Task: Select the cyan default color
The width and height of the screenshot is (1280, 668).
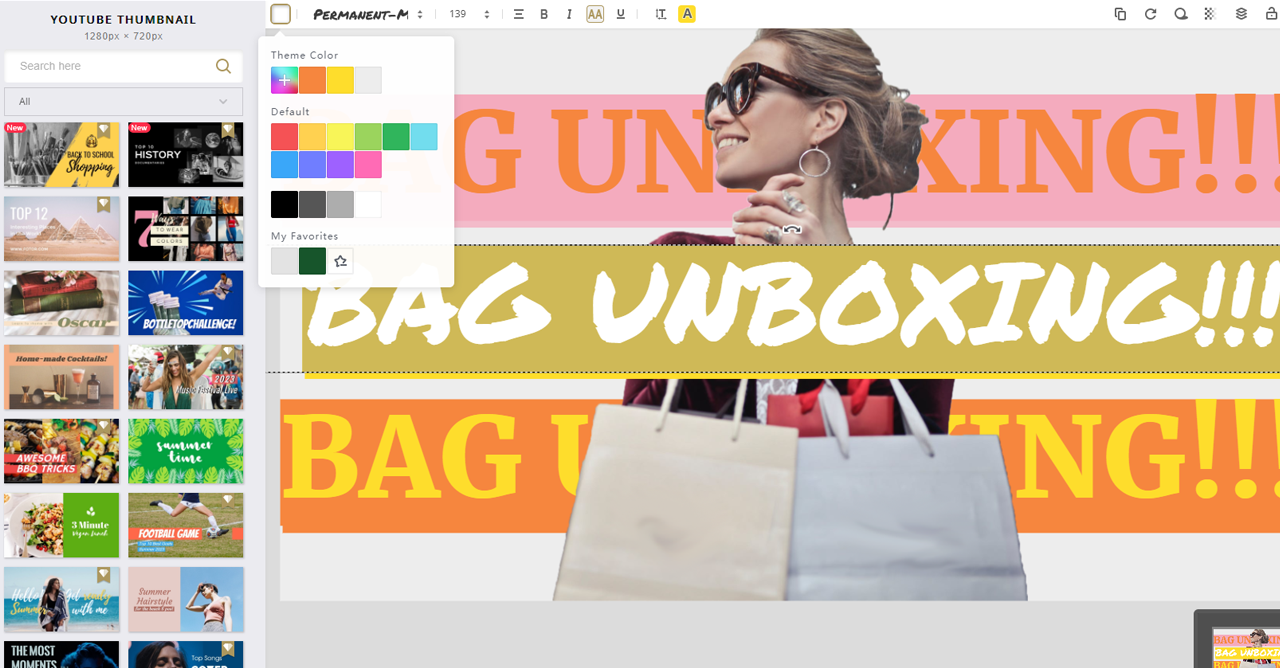Action: [x=424, y=137]
